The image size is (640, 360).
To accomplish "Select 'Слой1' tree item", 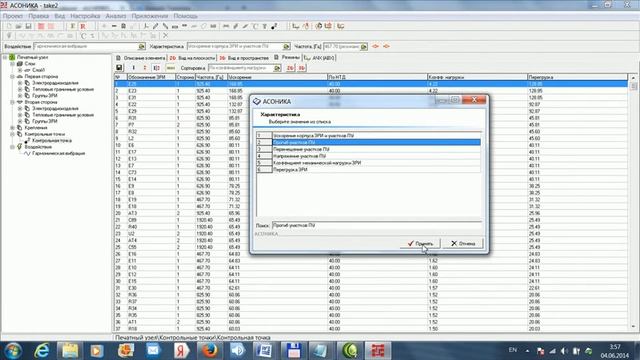I will coord(38,70).
